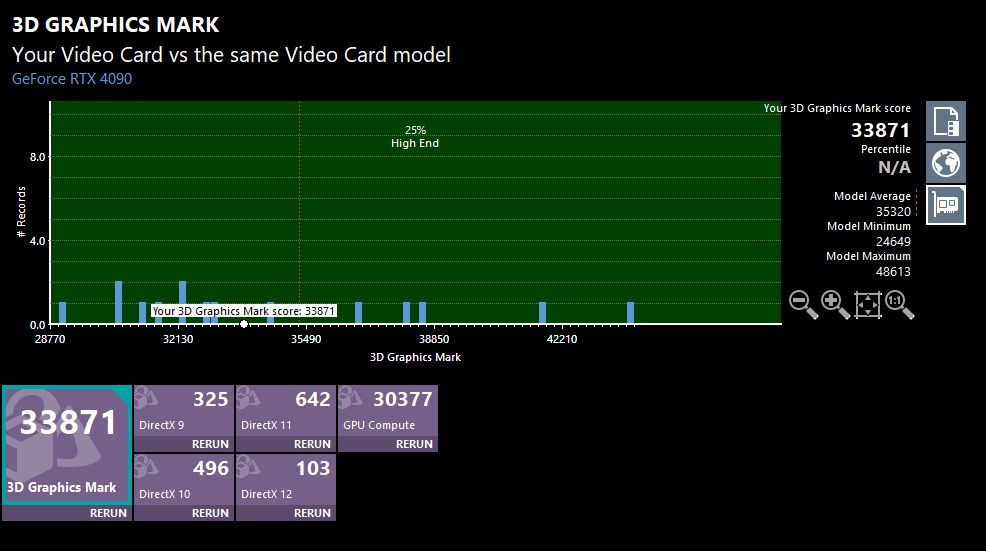Click the 'Your 3D Graphics Mark score: 33871' tooltip
The height and width of the screenshot is (551, 986).
(x=243, y=311)
